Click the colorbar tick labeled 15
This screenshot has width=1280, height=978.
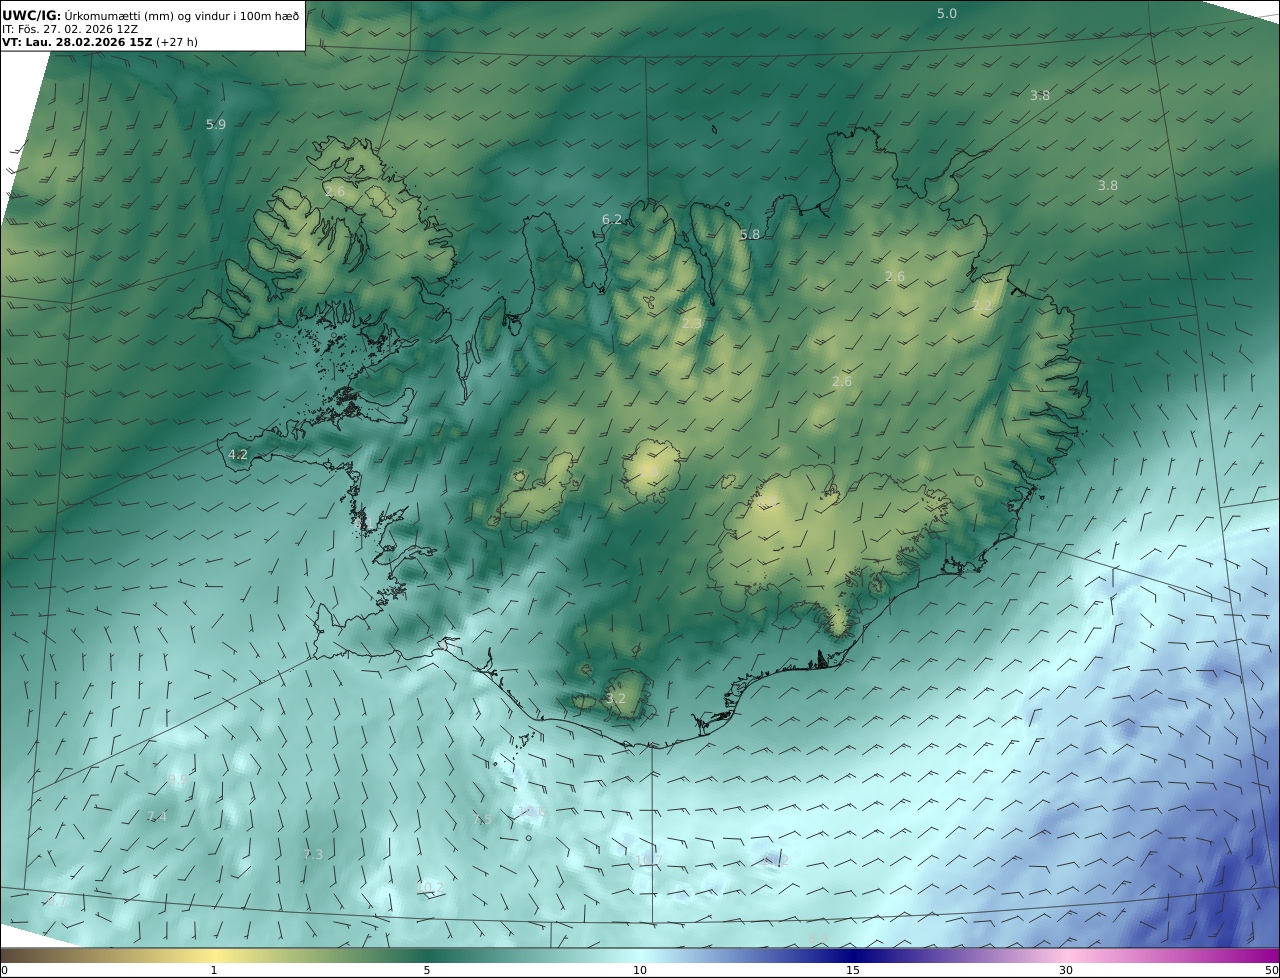(853, 970)
